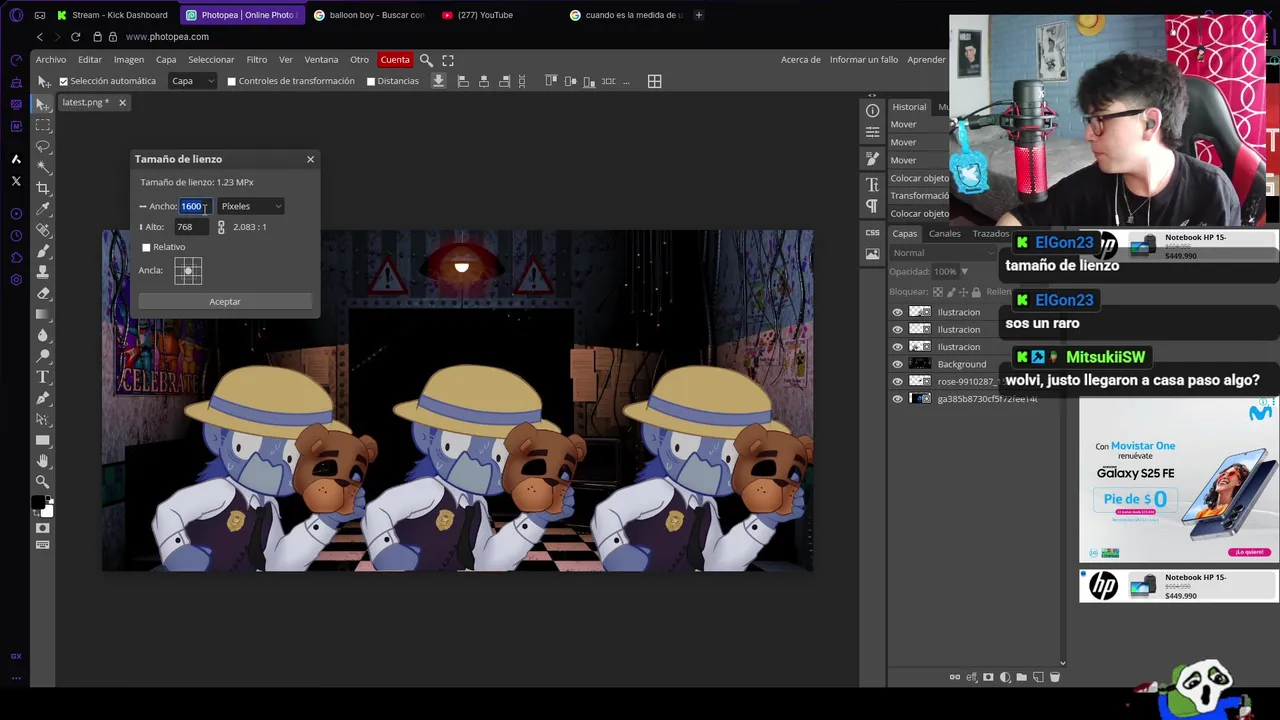The image size is (1280, 720).
Task: Select the Clone Stamp tool
Action: coord(42,272)
